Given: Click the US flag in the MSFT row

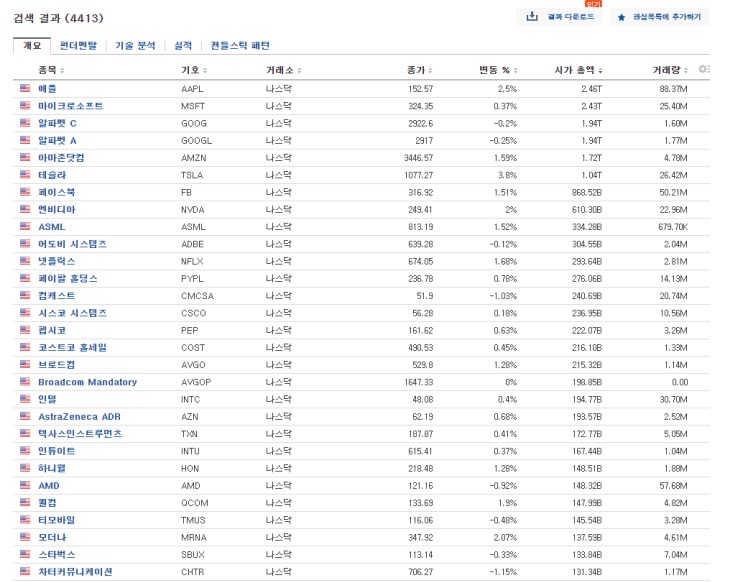Looking at the screenshot, I should coord(25,105).
